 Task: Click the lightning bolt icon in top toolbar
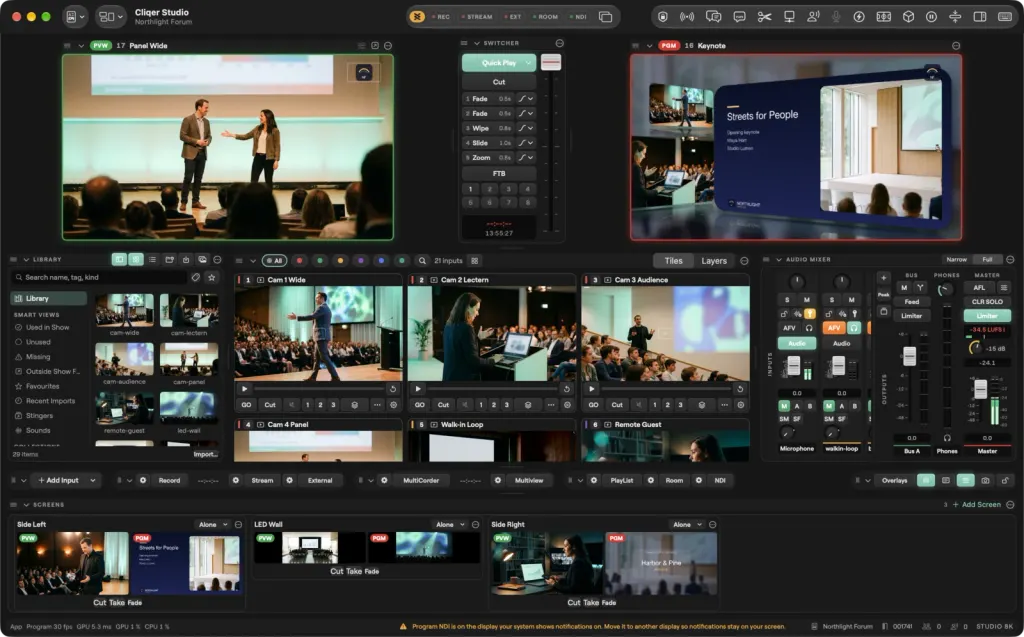click(x=859, y=17)
